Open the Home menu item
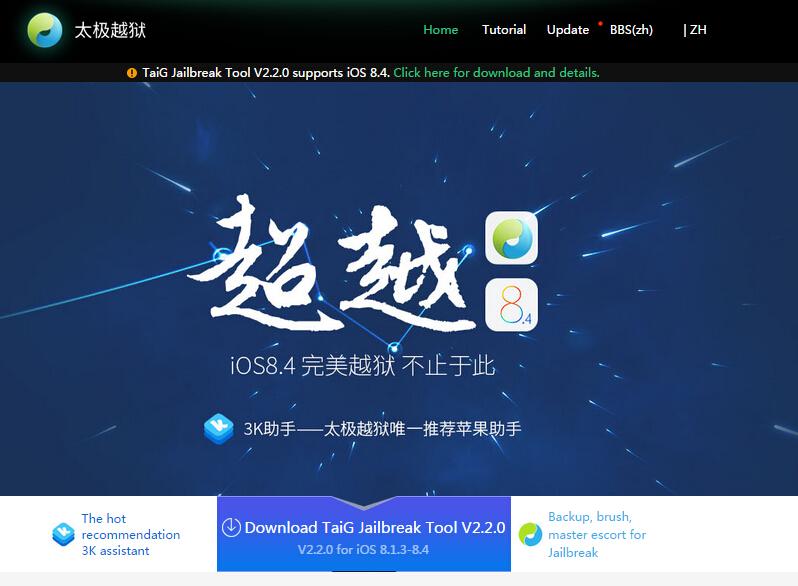Viewport: 798px width, 586px height. pos(441,30)
